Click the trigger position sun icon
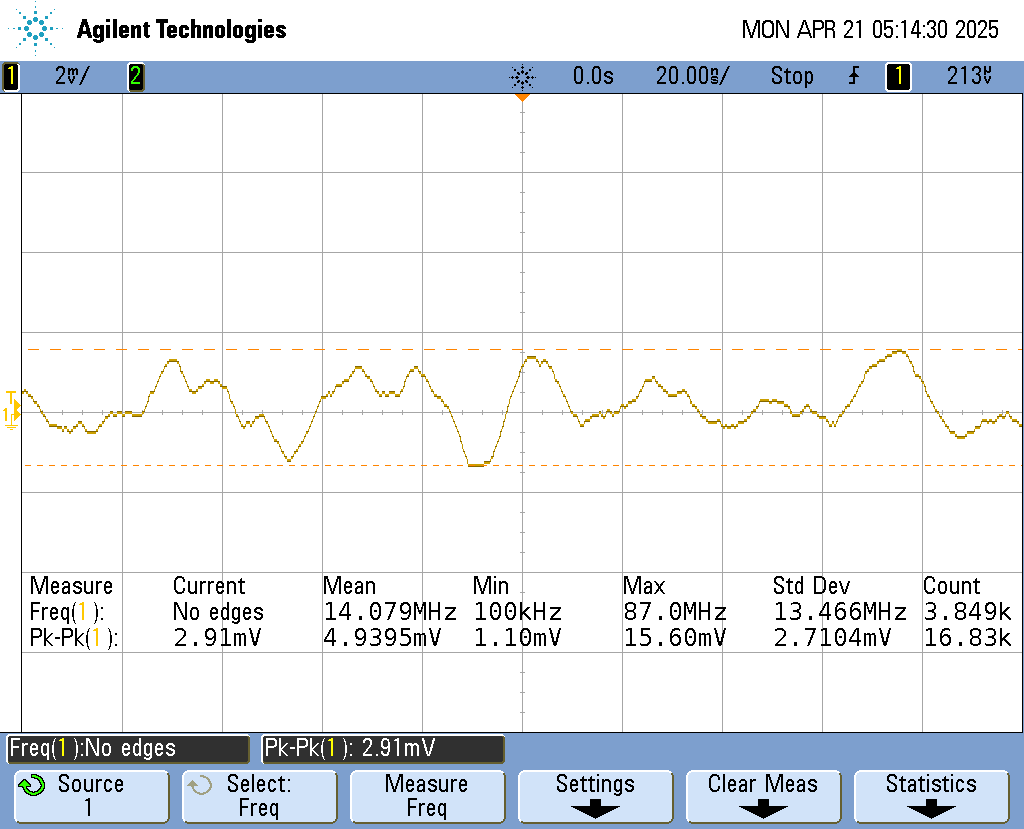 [522, 76]
